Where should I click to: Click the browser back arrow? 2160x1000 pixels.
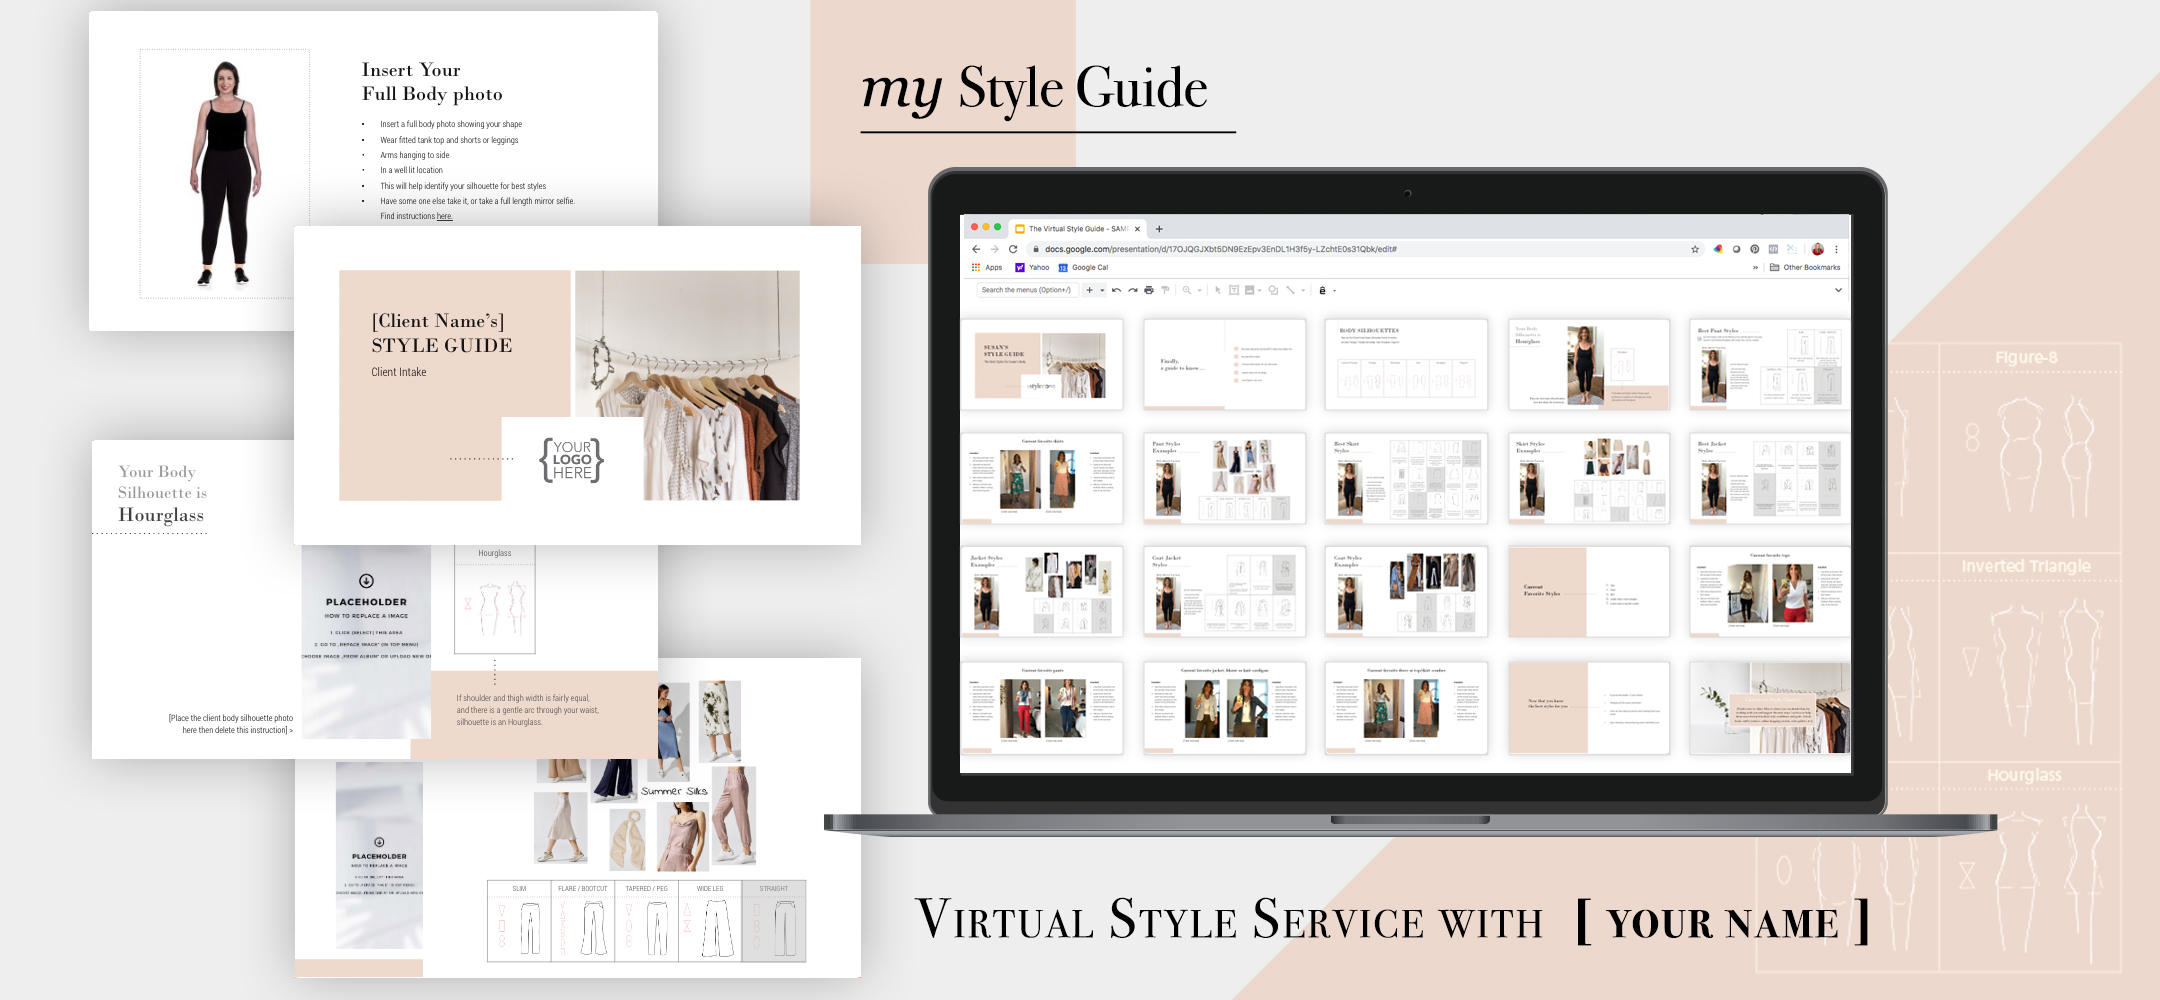tap(976, 249)
